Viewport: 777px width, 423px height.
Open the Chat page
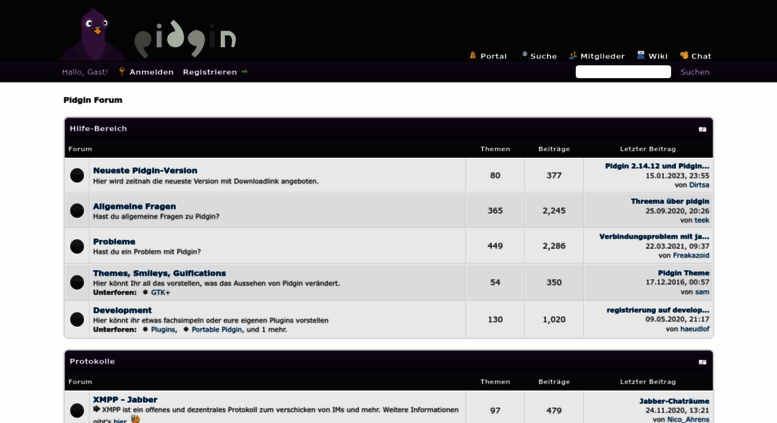[701, 56]
